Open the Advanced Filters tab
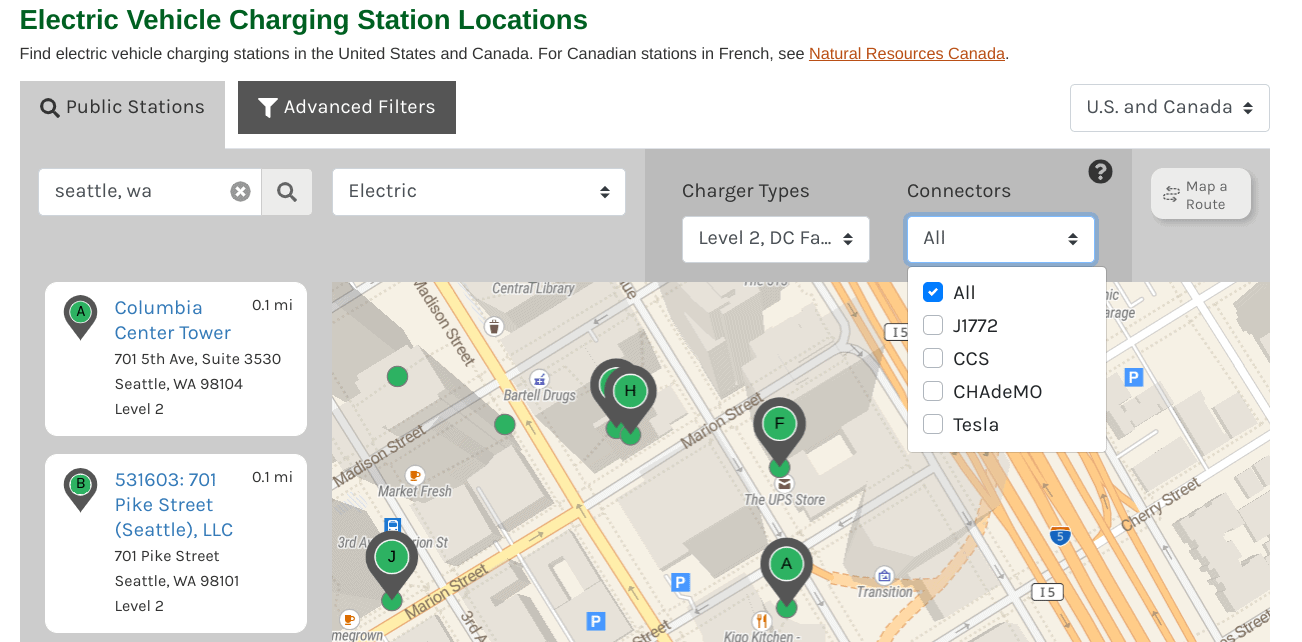 (x=347, y=108)
